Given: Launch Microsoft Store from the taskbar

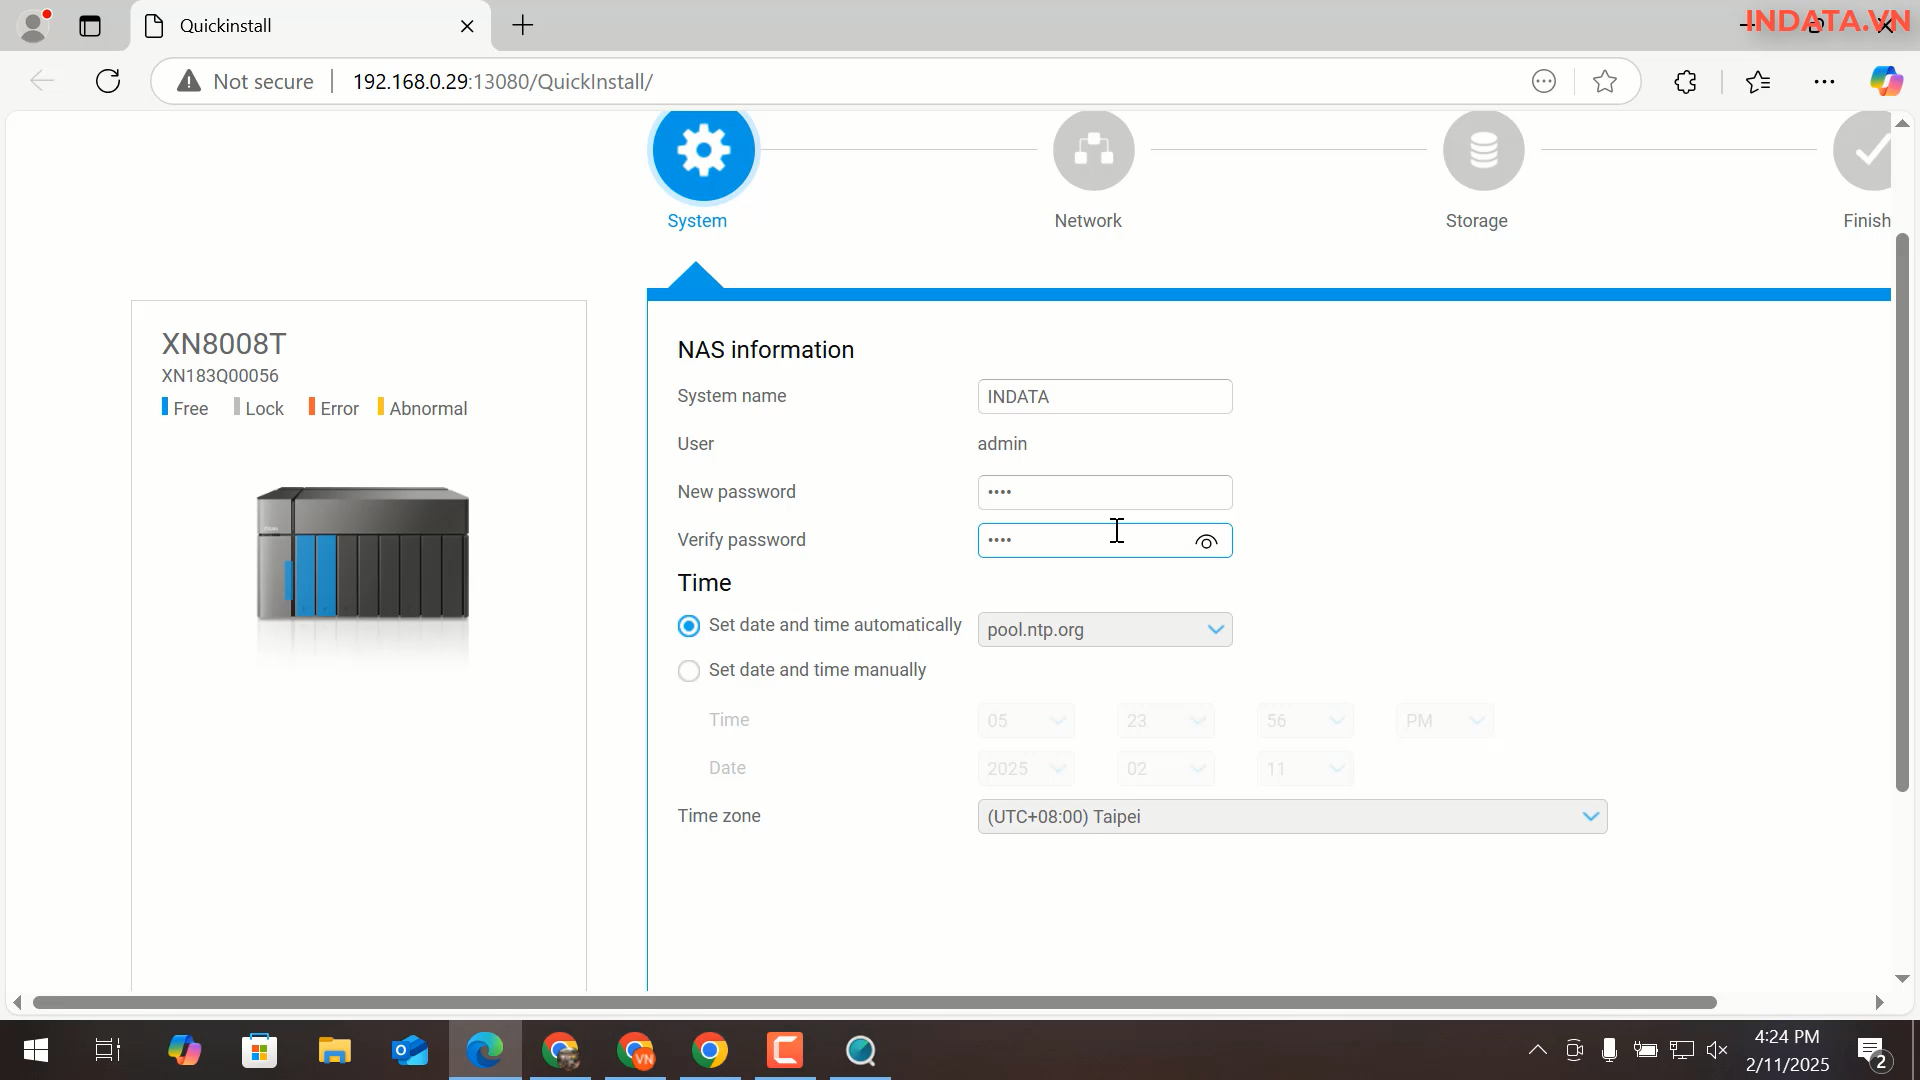Looking at the screenshot, I should tap(260, 1050).
